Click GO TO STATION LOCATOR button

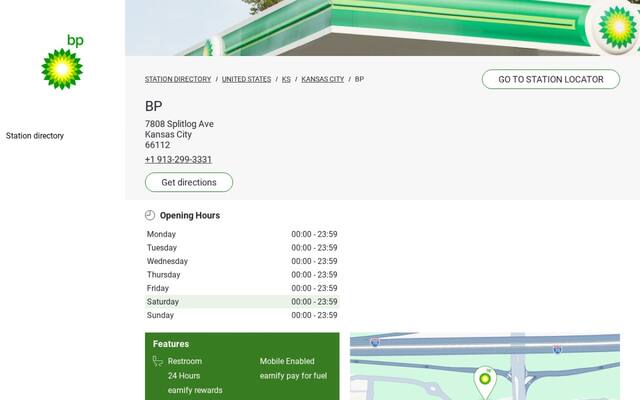tap(551, 79)
